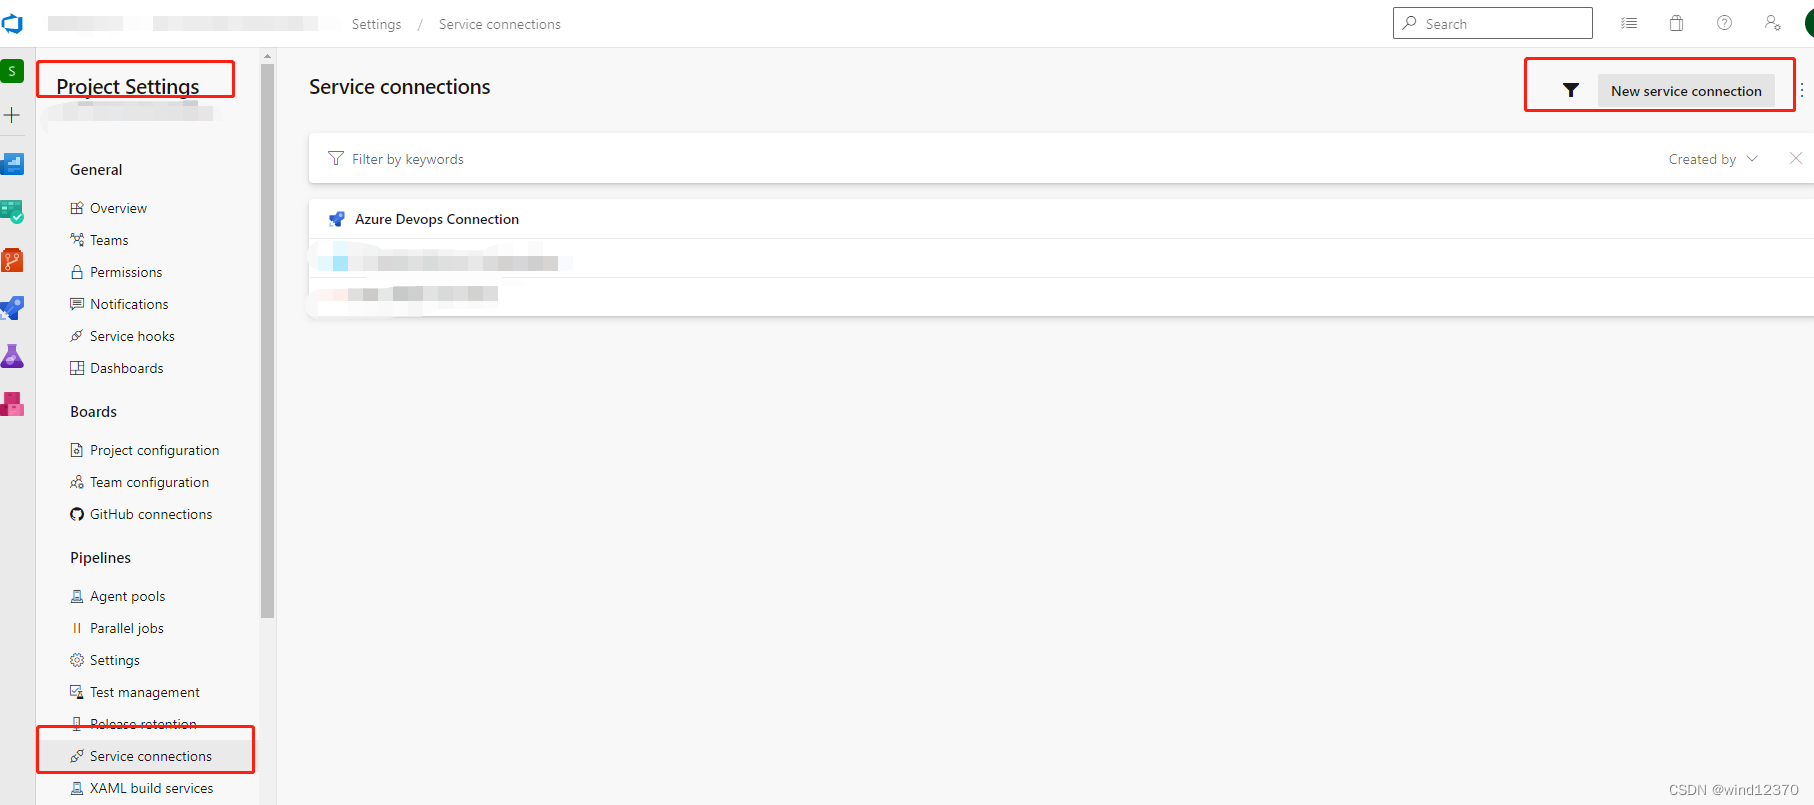Viewport: 1814px width, 805px height.
Task: Click the plus icon to create new project
Action: [13, 115]
